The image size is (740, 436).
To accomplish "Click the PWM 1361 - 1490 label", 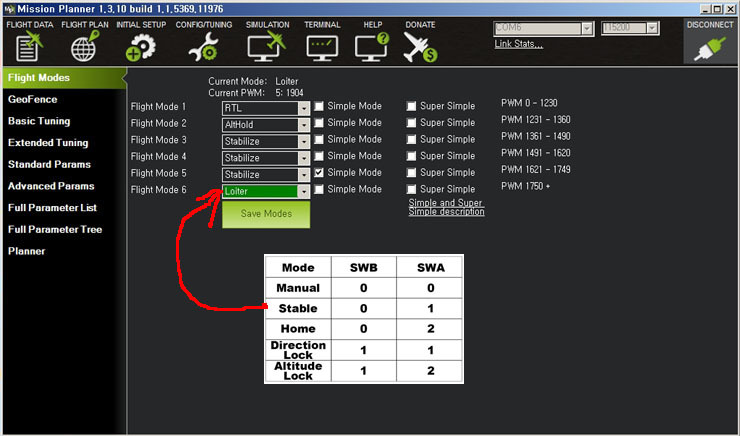I will pos(536,136).
